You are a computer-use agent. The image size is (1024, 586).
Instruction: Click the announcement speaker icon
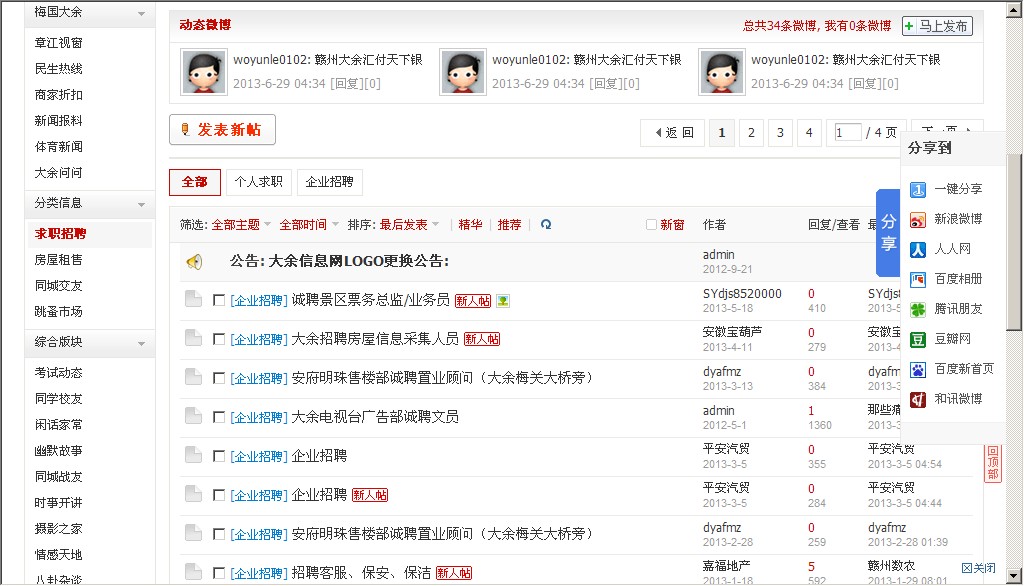[x=195, y=262]
